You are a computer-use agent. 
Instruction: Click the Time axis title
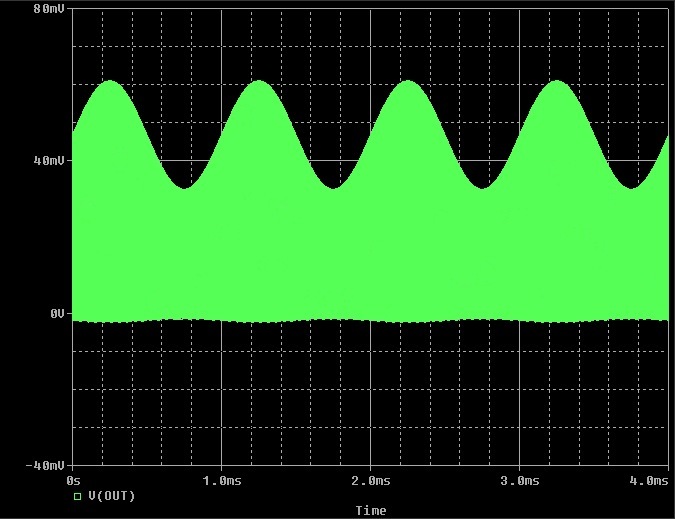point(371,511)
